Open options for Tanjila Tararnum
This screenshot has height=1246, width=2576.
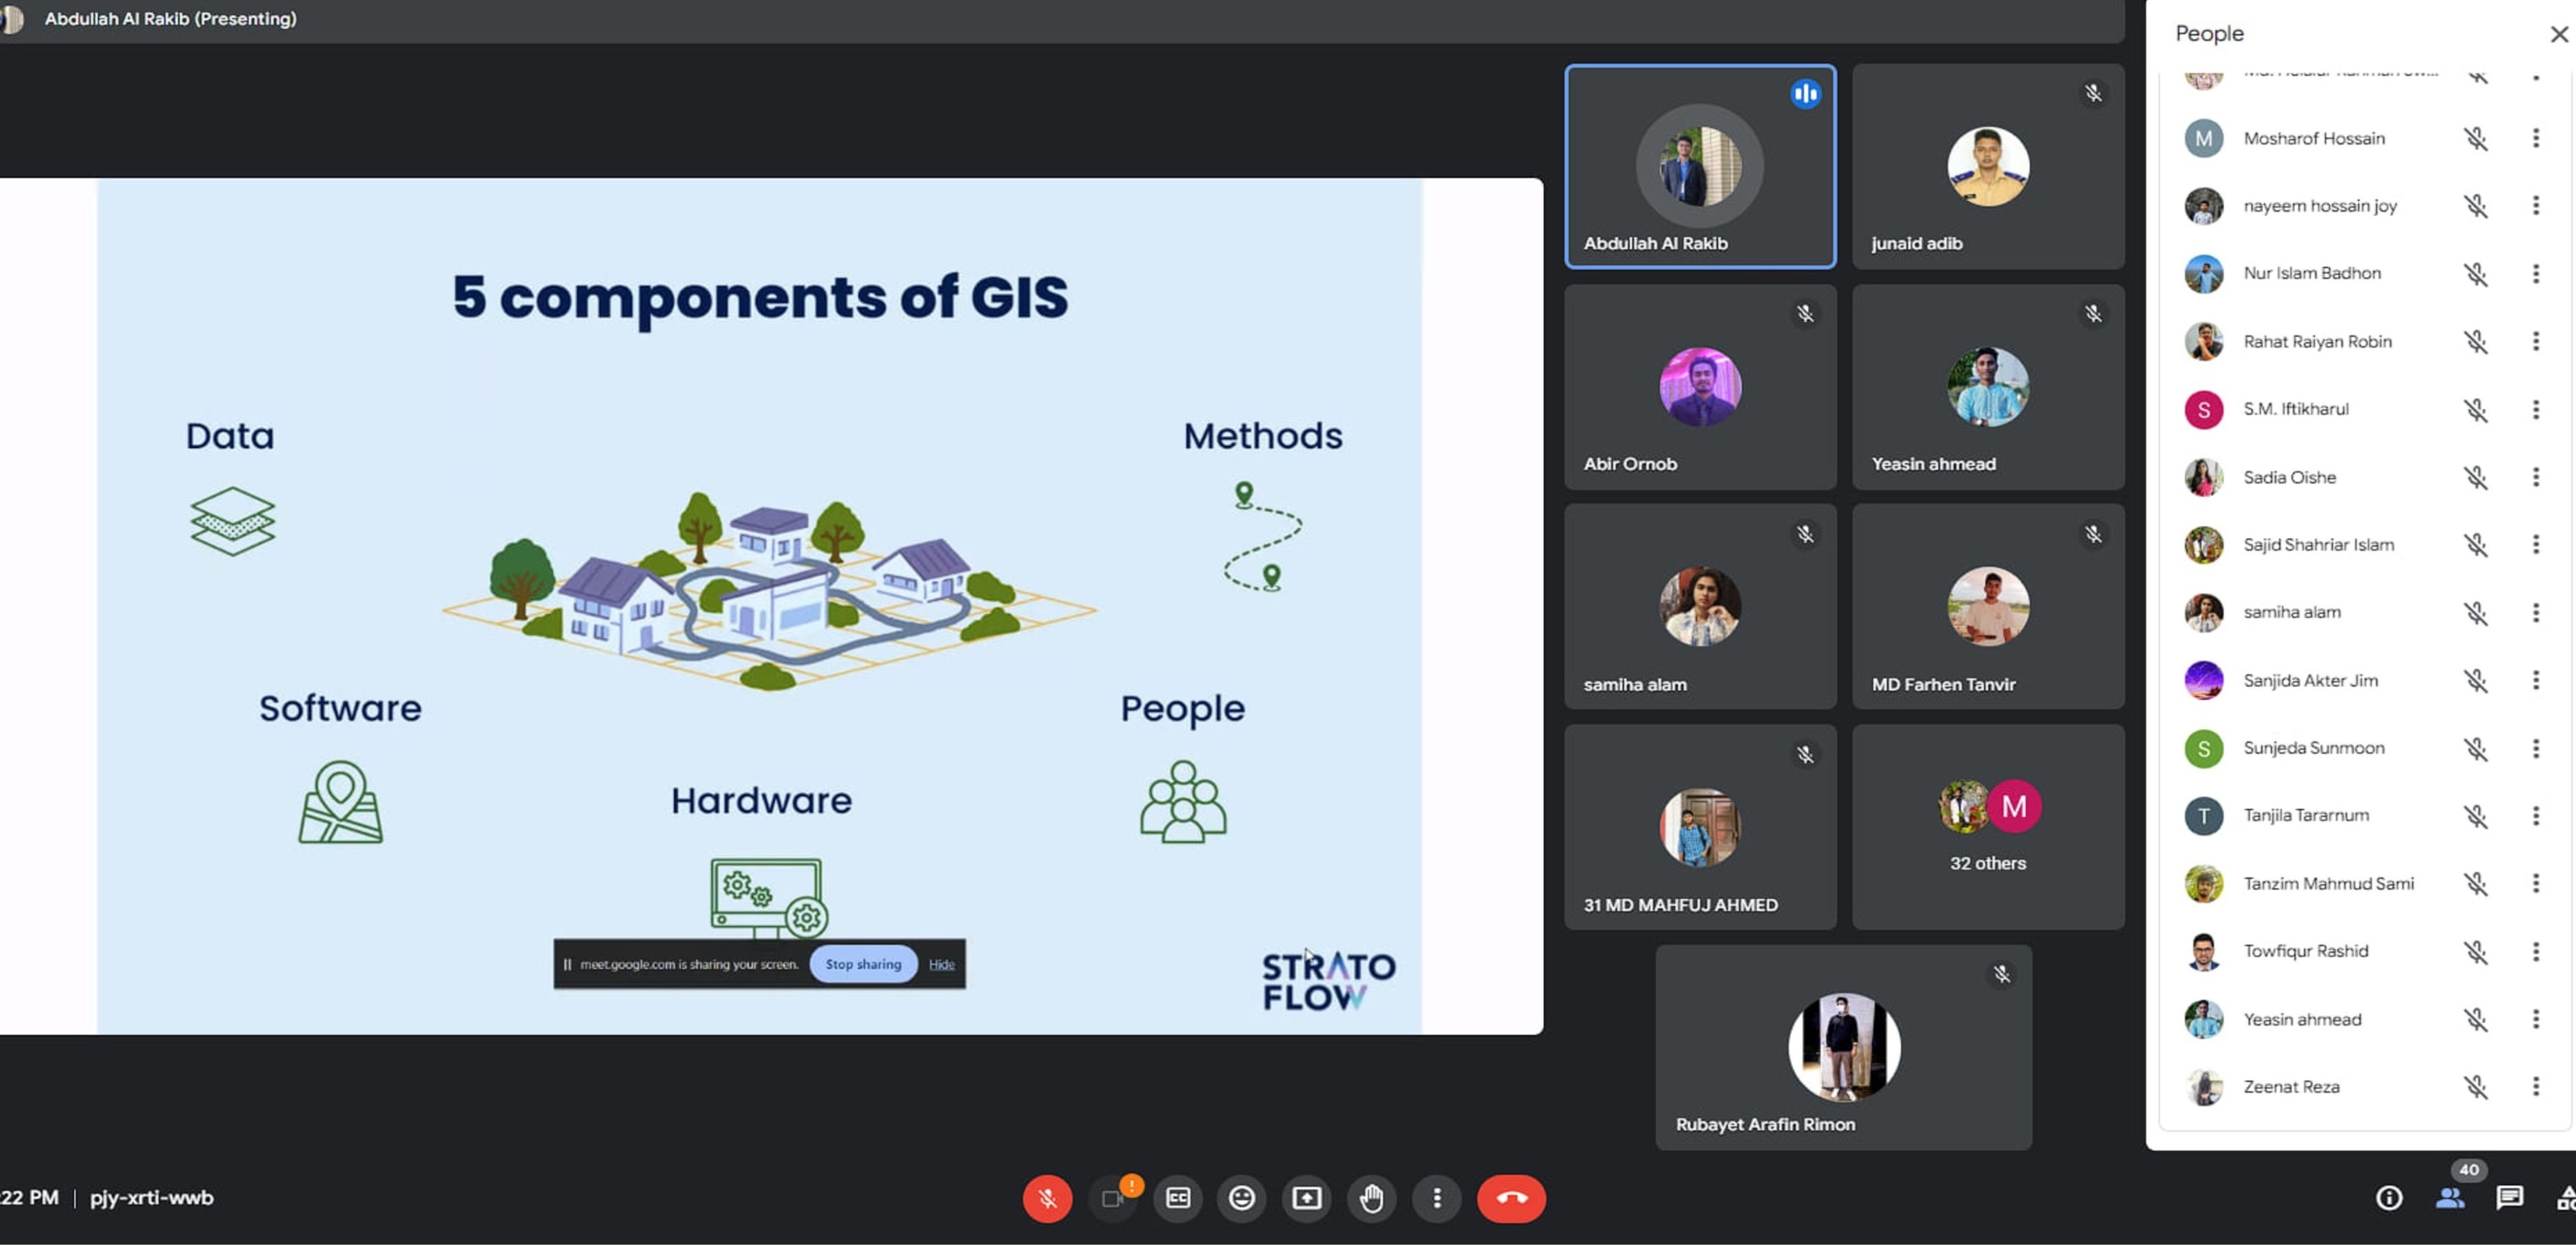(x=2535, y=815)
